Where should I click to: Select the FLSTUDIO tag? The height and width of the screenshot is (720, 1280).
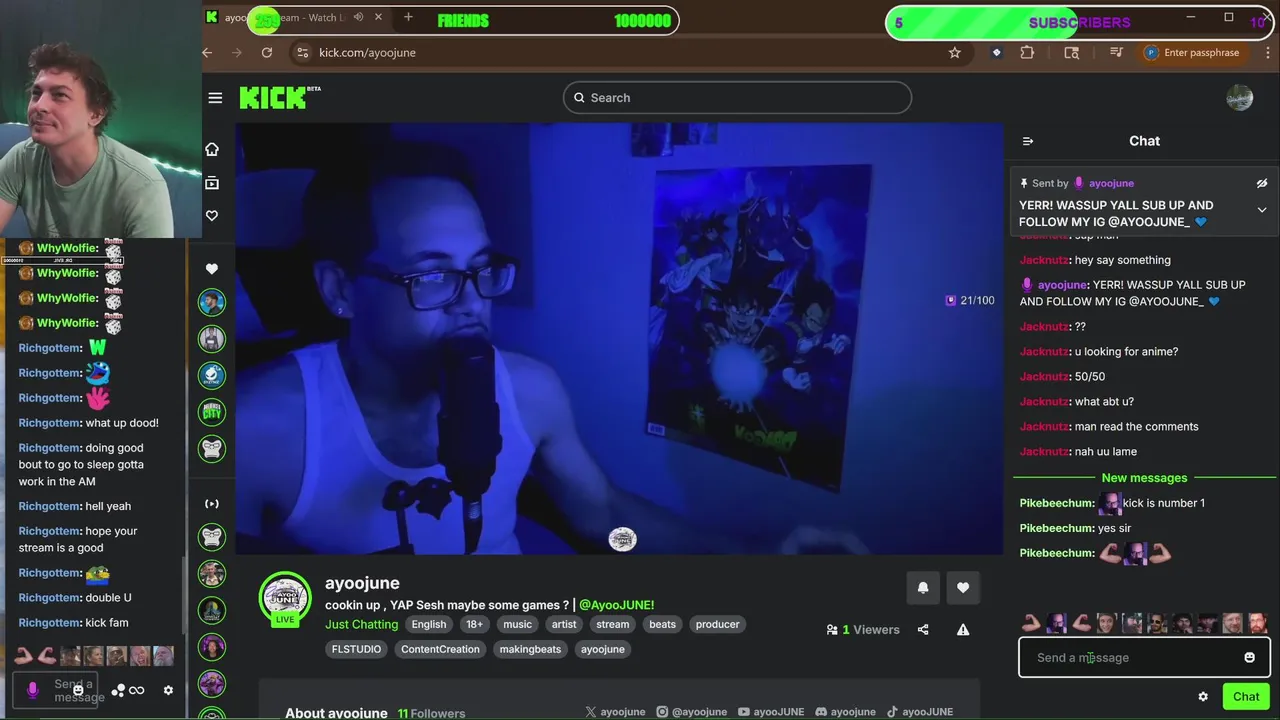click(356, 649)
